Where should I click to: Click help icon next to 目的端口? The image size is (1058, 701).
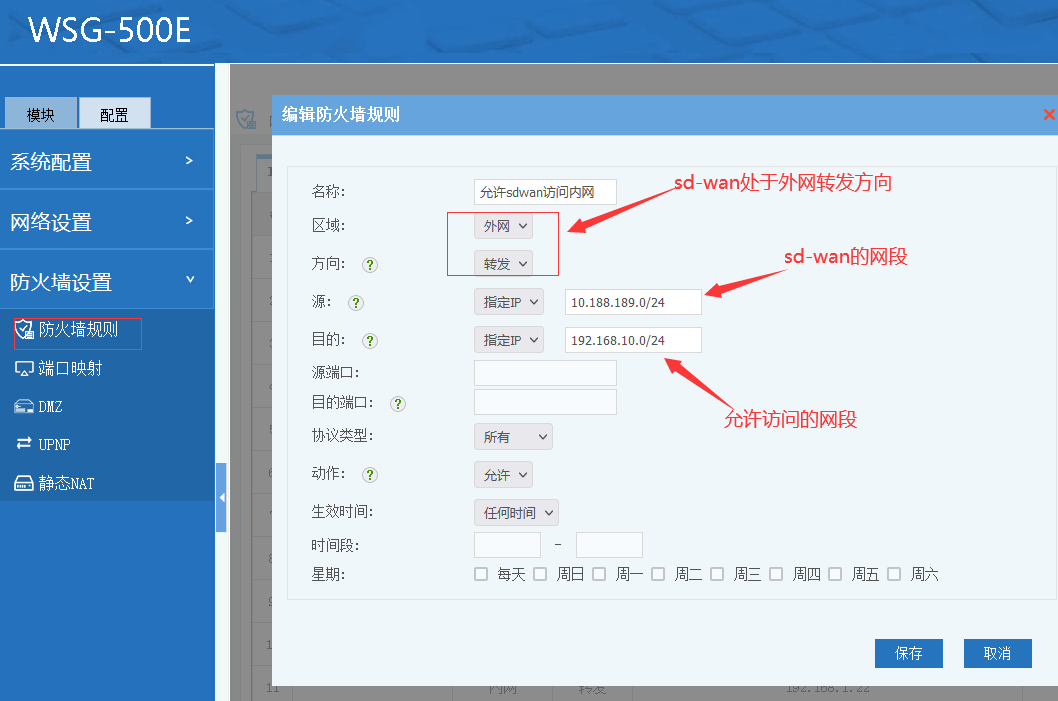(x=398, y=404)
